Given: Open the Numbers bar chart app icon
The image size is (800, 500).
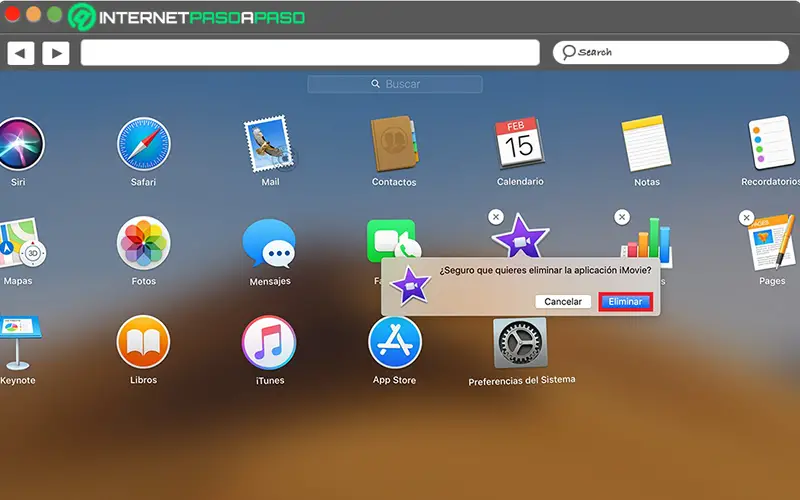Looking at the screenshot, I should tap(647, 240).
